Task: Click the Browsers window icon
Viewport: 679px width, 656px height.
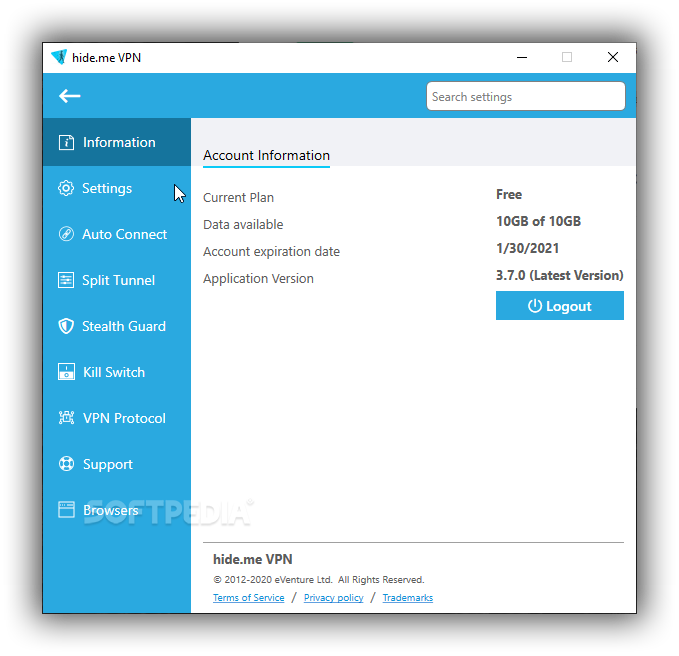Action: tap(66, 510)
